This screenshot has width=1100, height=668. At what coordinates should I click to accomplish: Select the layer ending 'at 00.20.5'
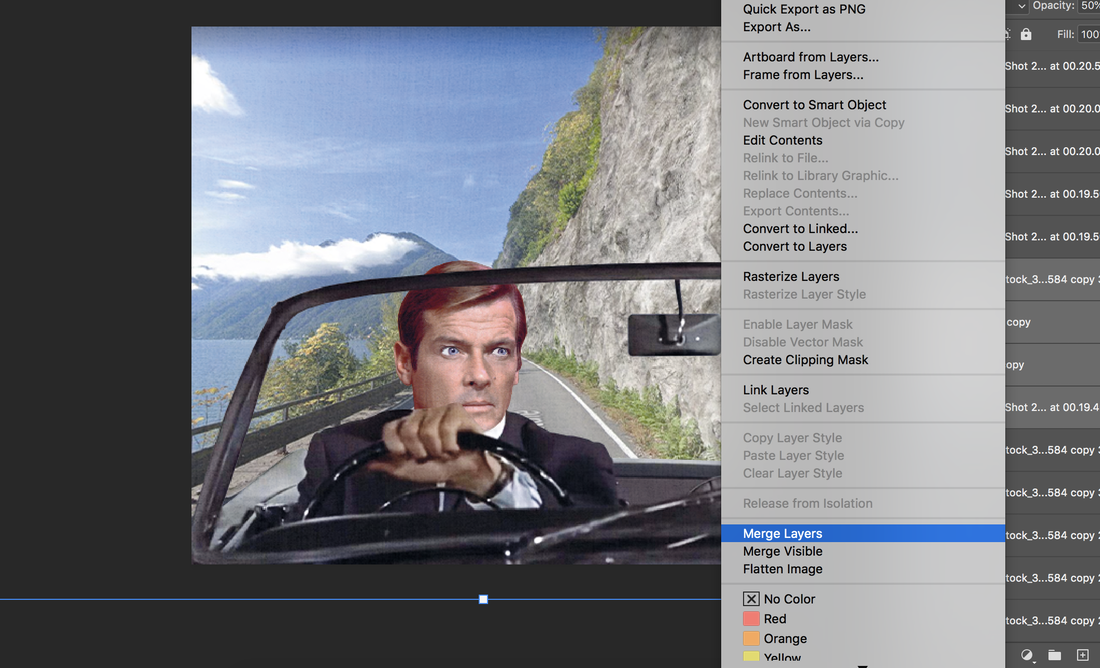[x=1052, y=66]
